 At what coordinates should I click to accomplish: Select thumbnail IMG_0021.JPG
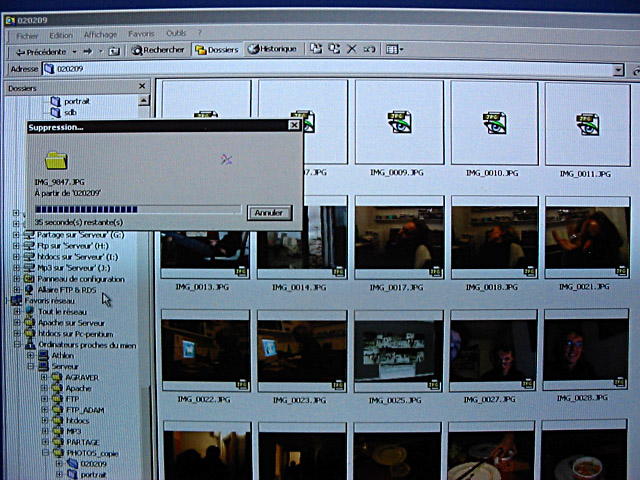(587, 238)
